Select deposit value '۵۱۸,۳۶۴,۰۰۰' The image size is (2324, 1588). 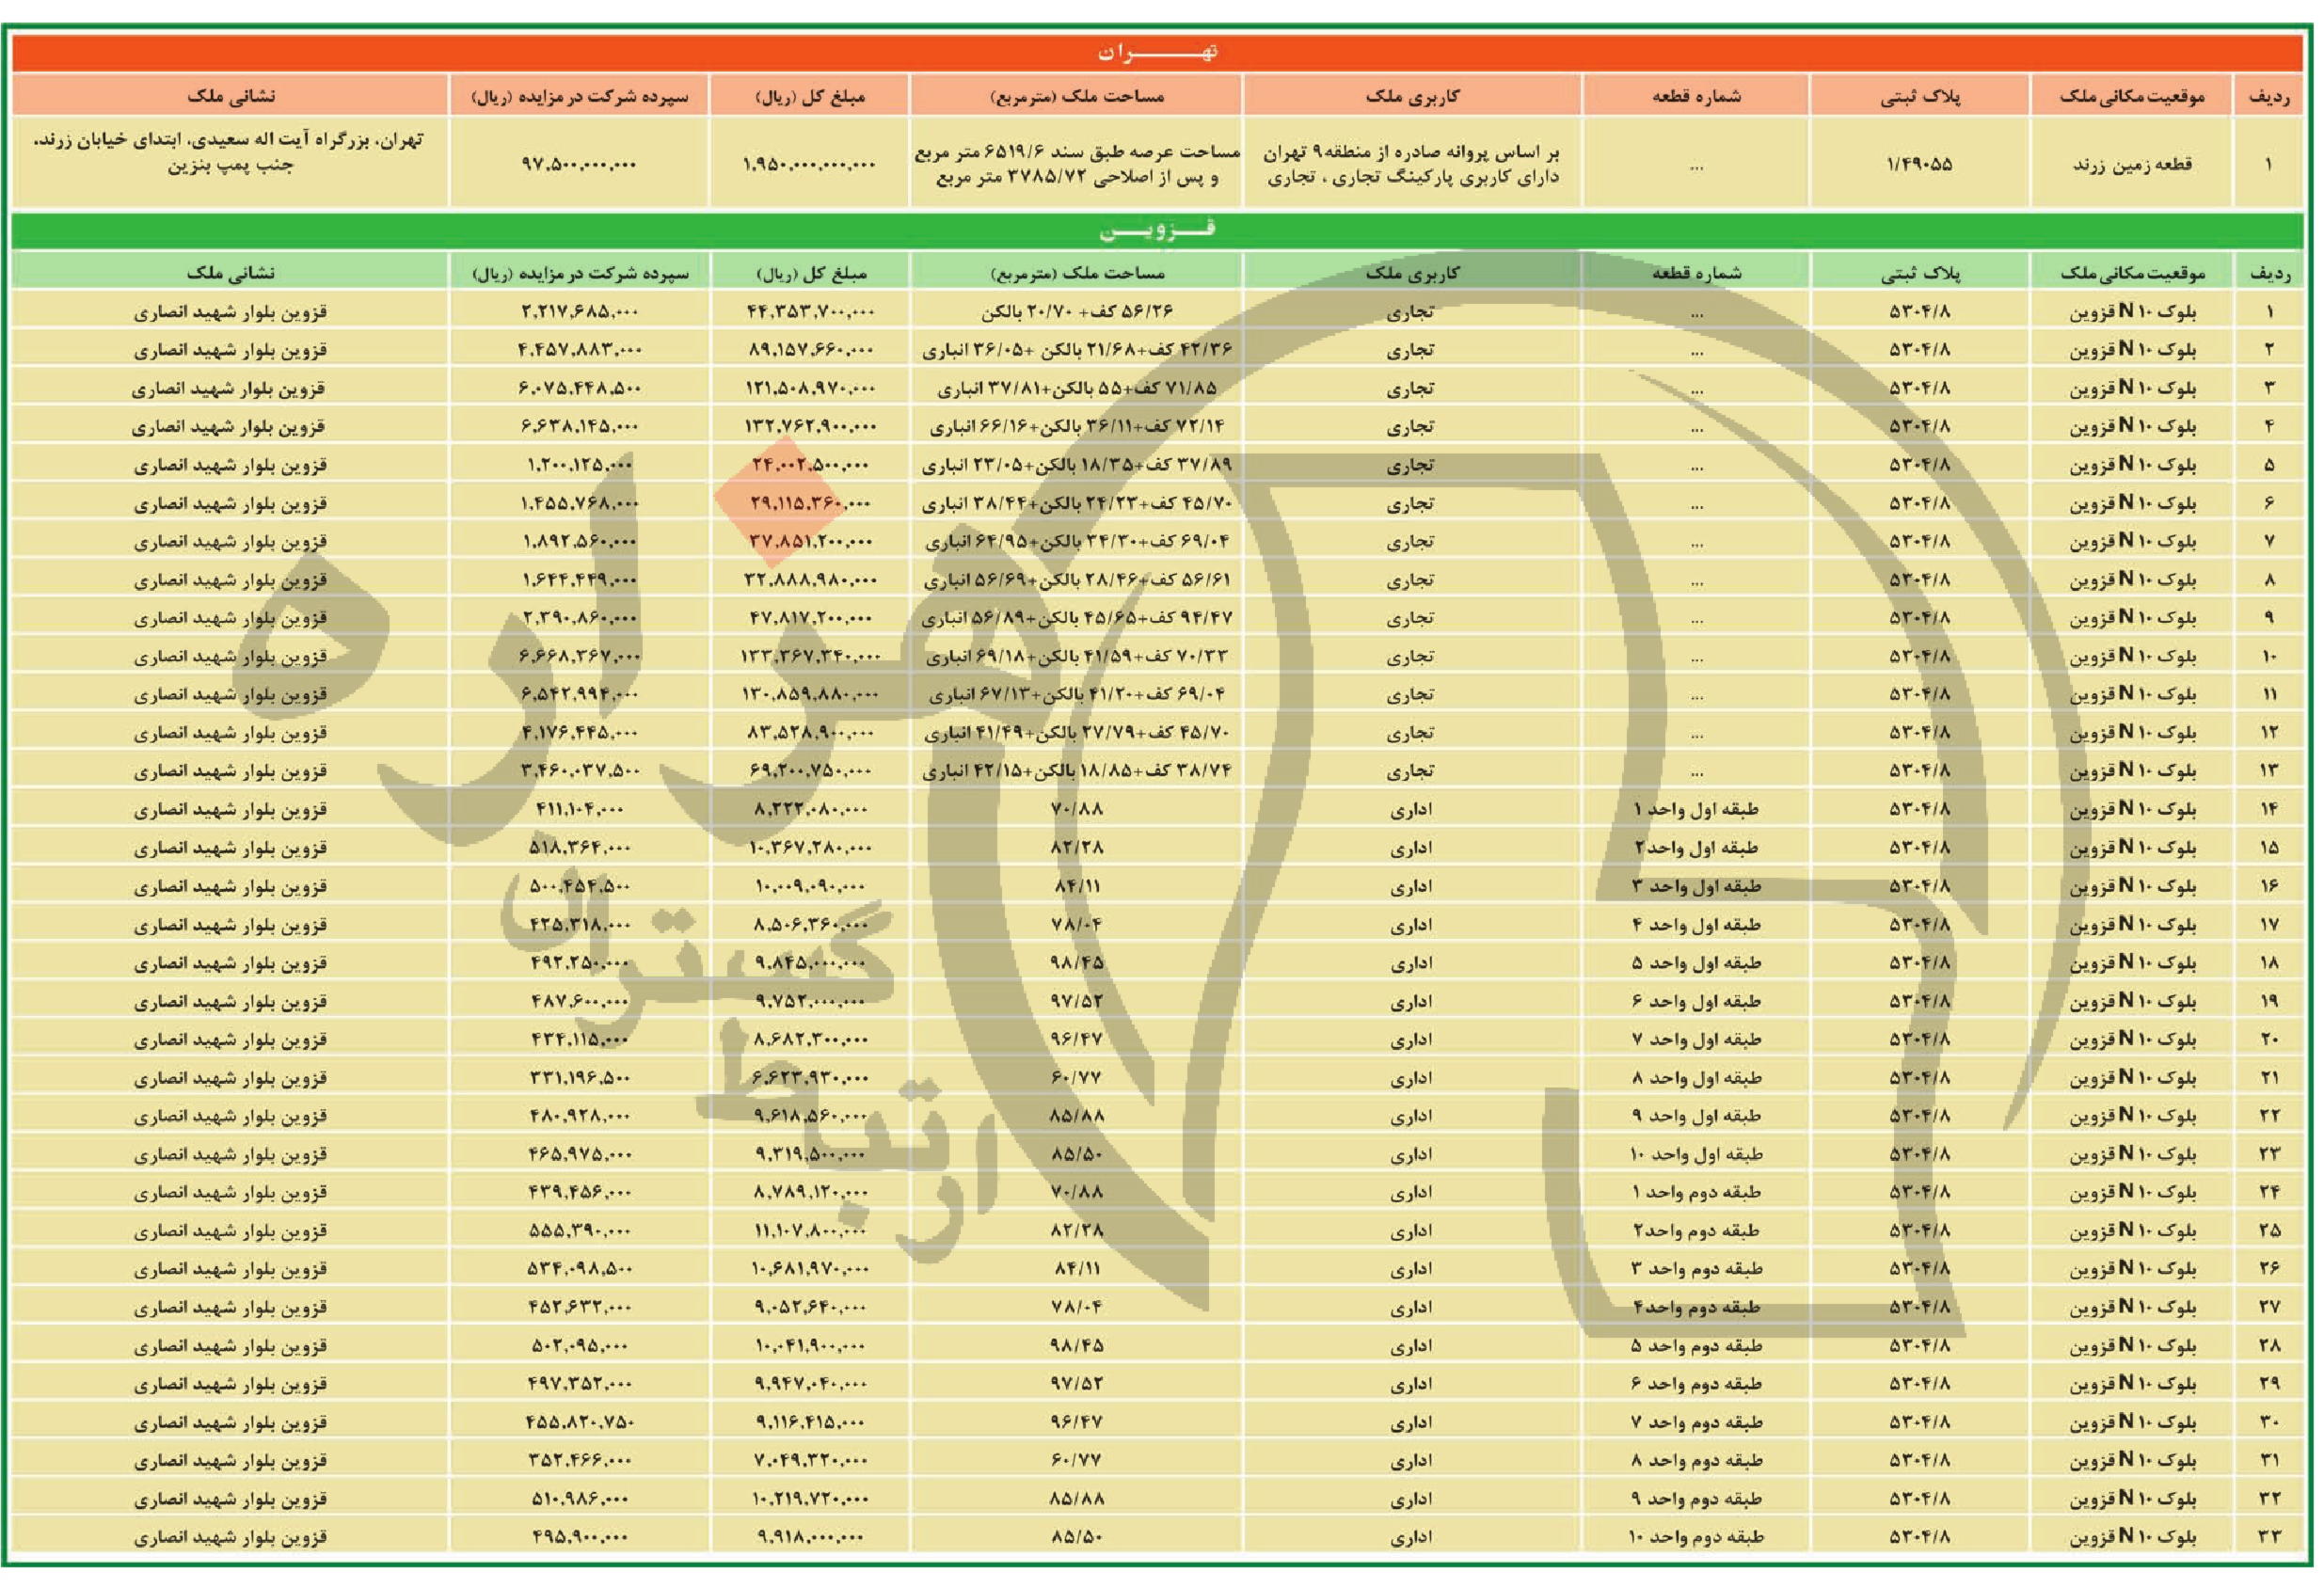click(579, 847)
